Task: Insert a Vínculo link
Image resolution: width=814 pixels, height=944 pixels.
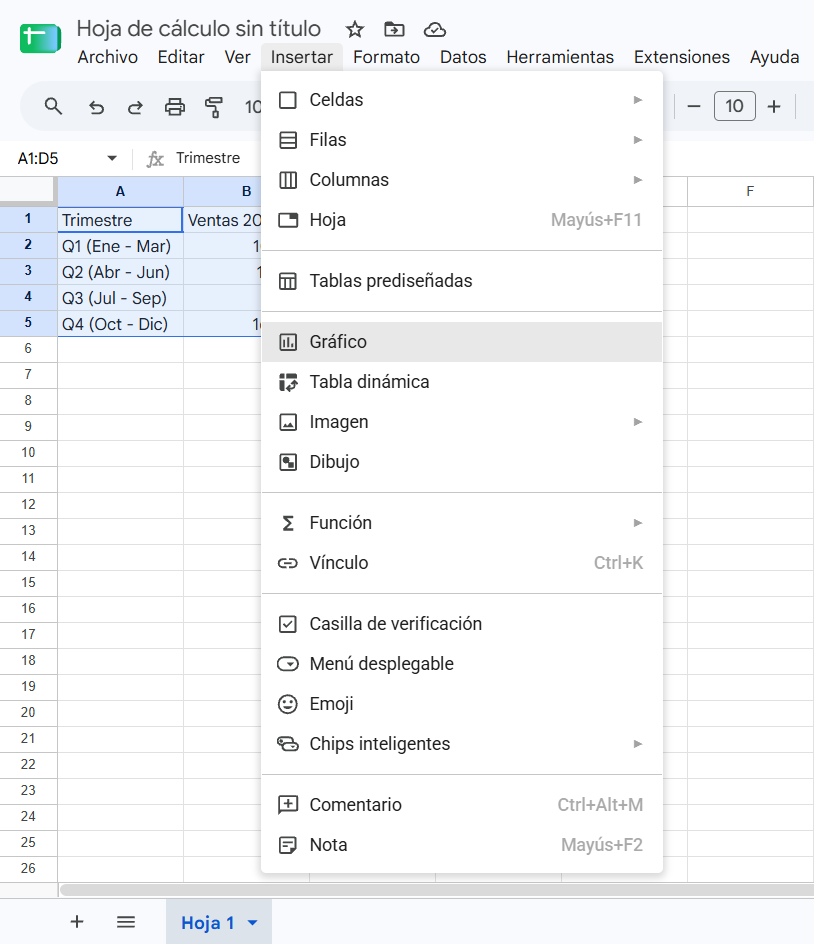Action: tap(462, 563)
